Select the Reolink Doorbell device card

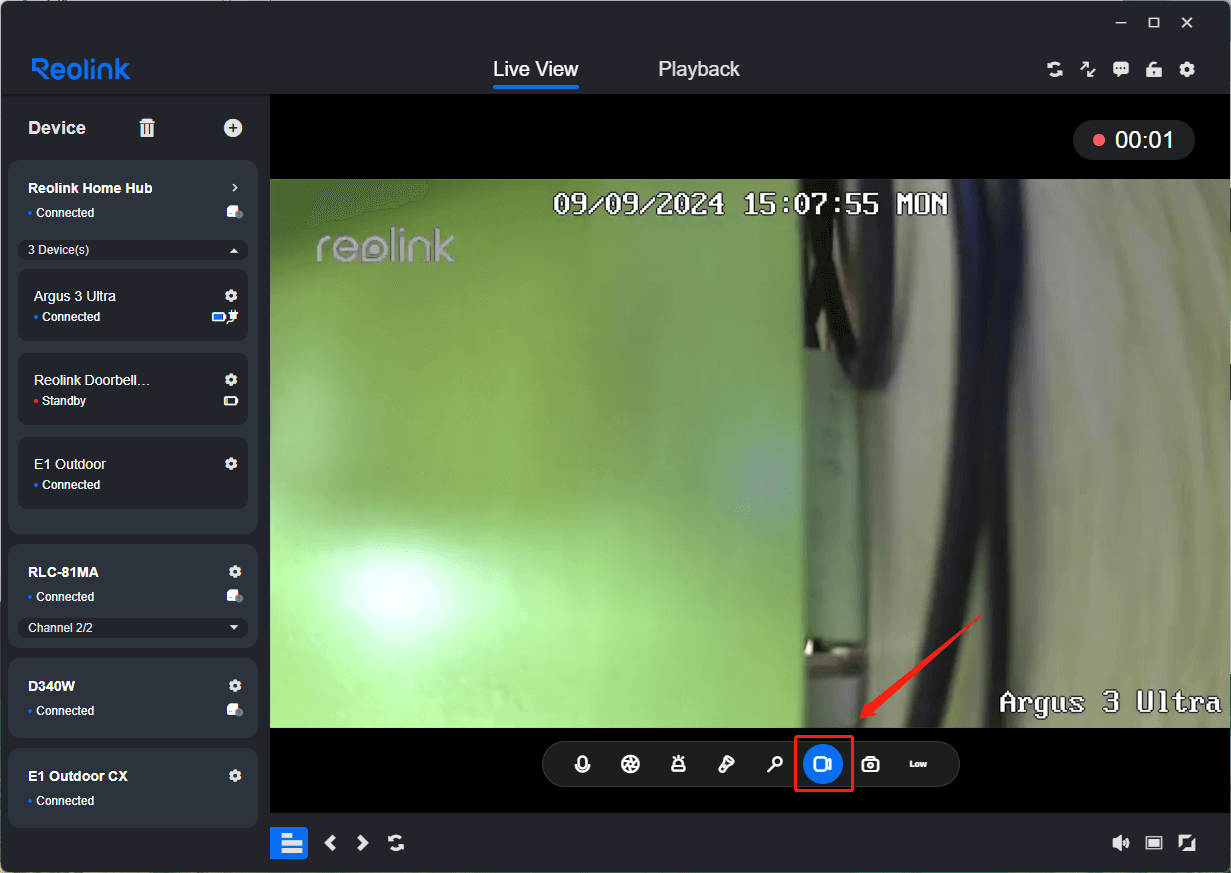click(133, 389)
